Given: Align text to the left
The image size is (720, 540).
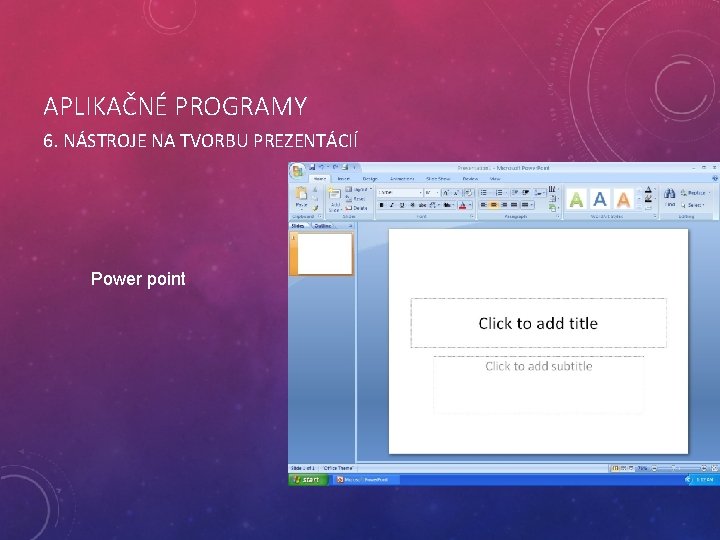Looking at the screenshot, I should pos(483,205).
